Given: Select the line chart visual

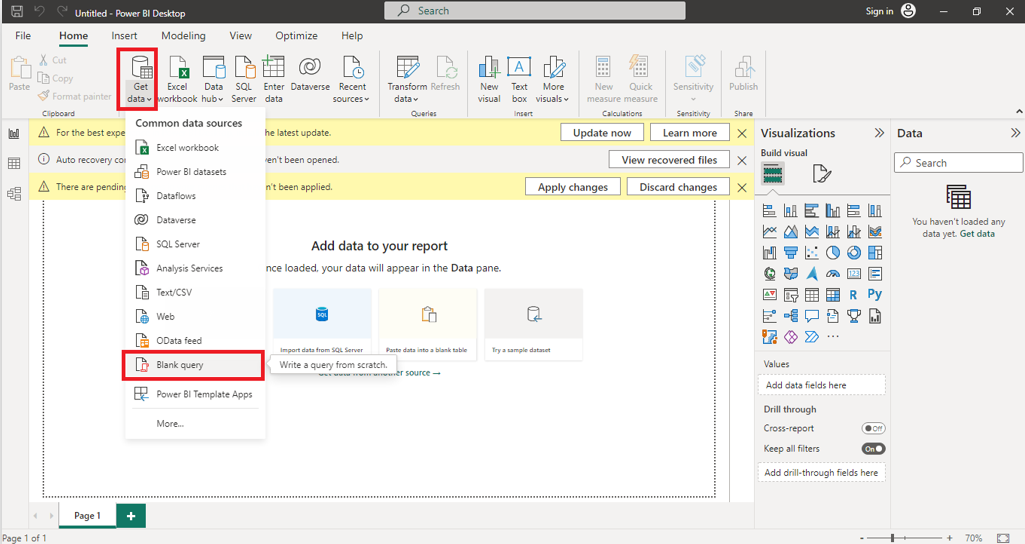Looking at the screenshot, I should pyautogui.click(x=770, y=231).
